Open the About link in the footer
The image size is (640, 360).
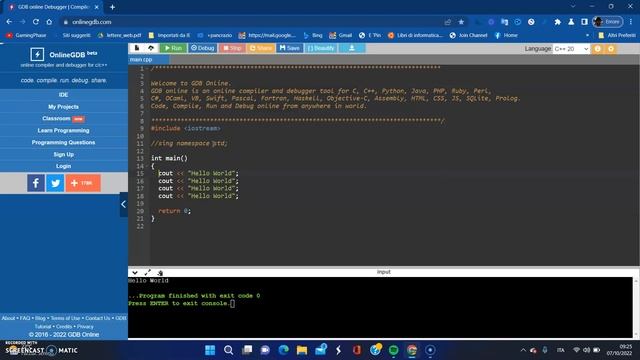pyautogui.click(x=8, y=318)
